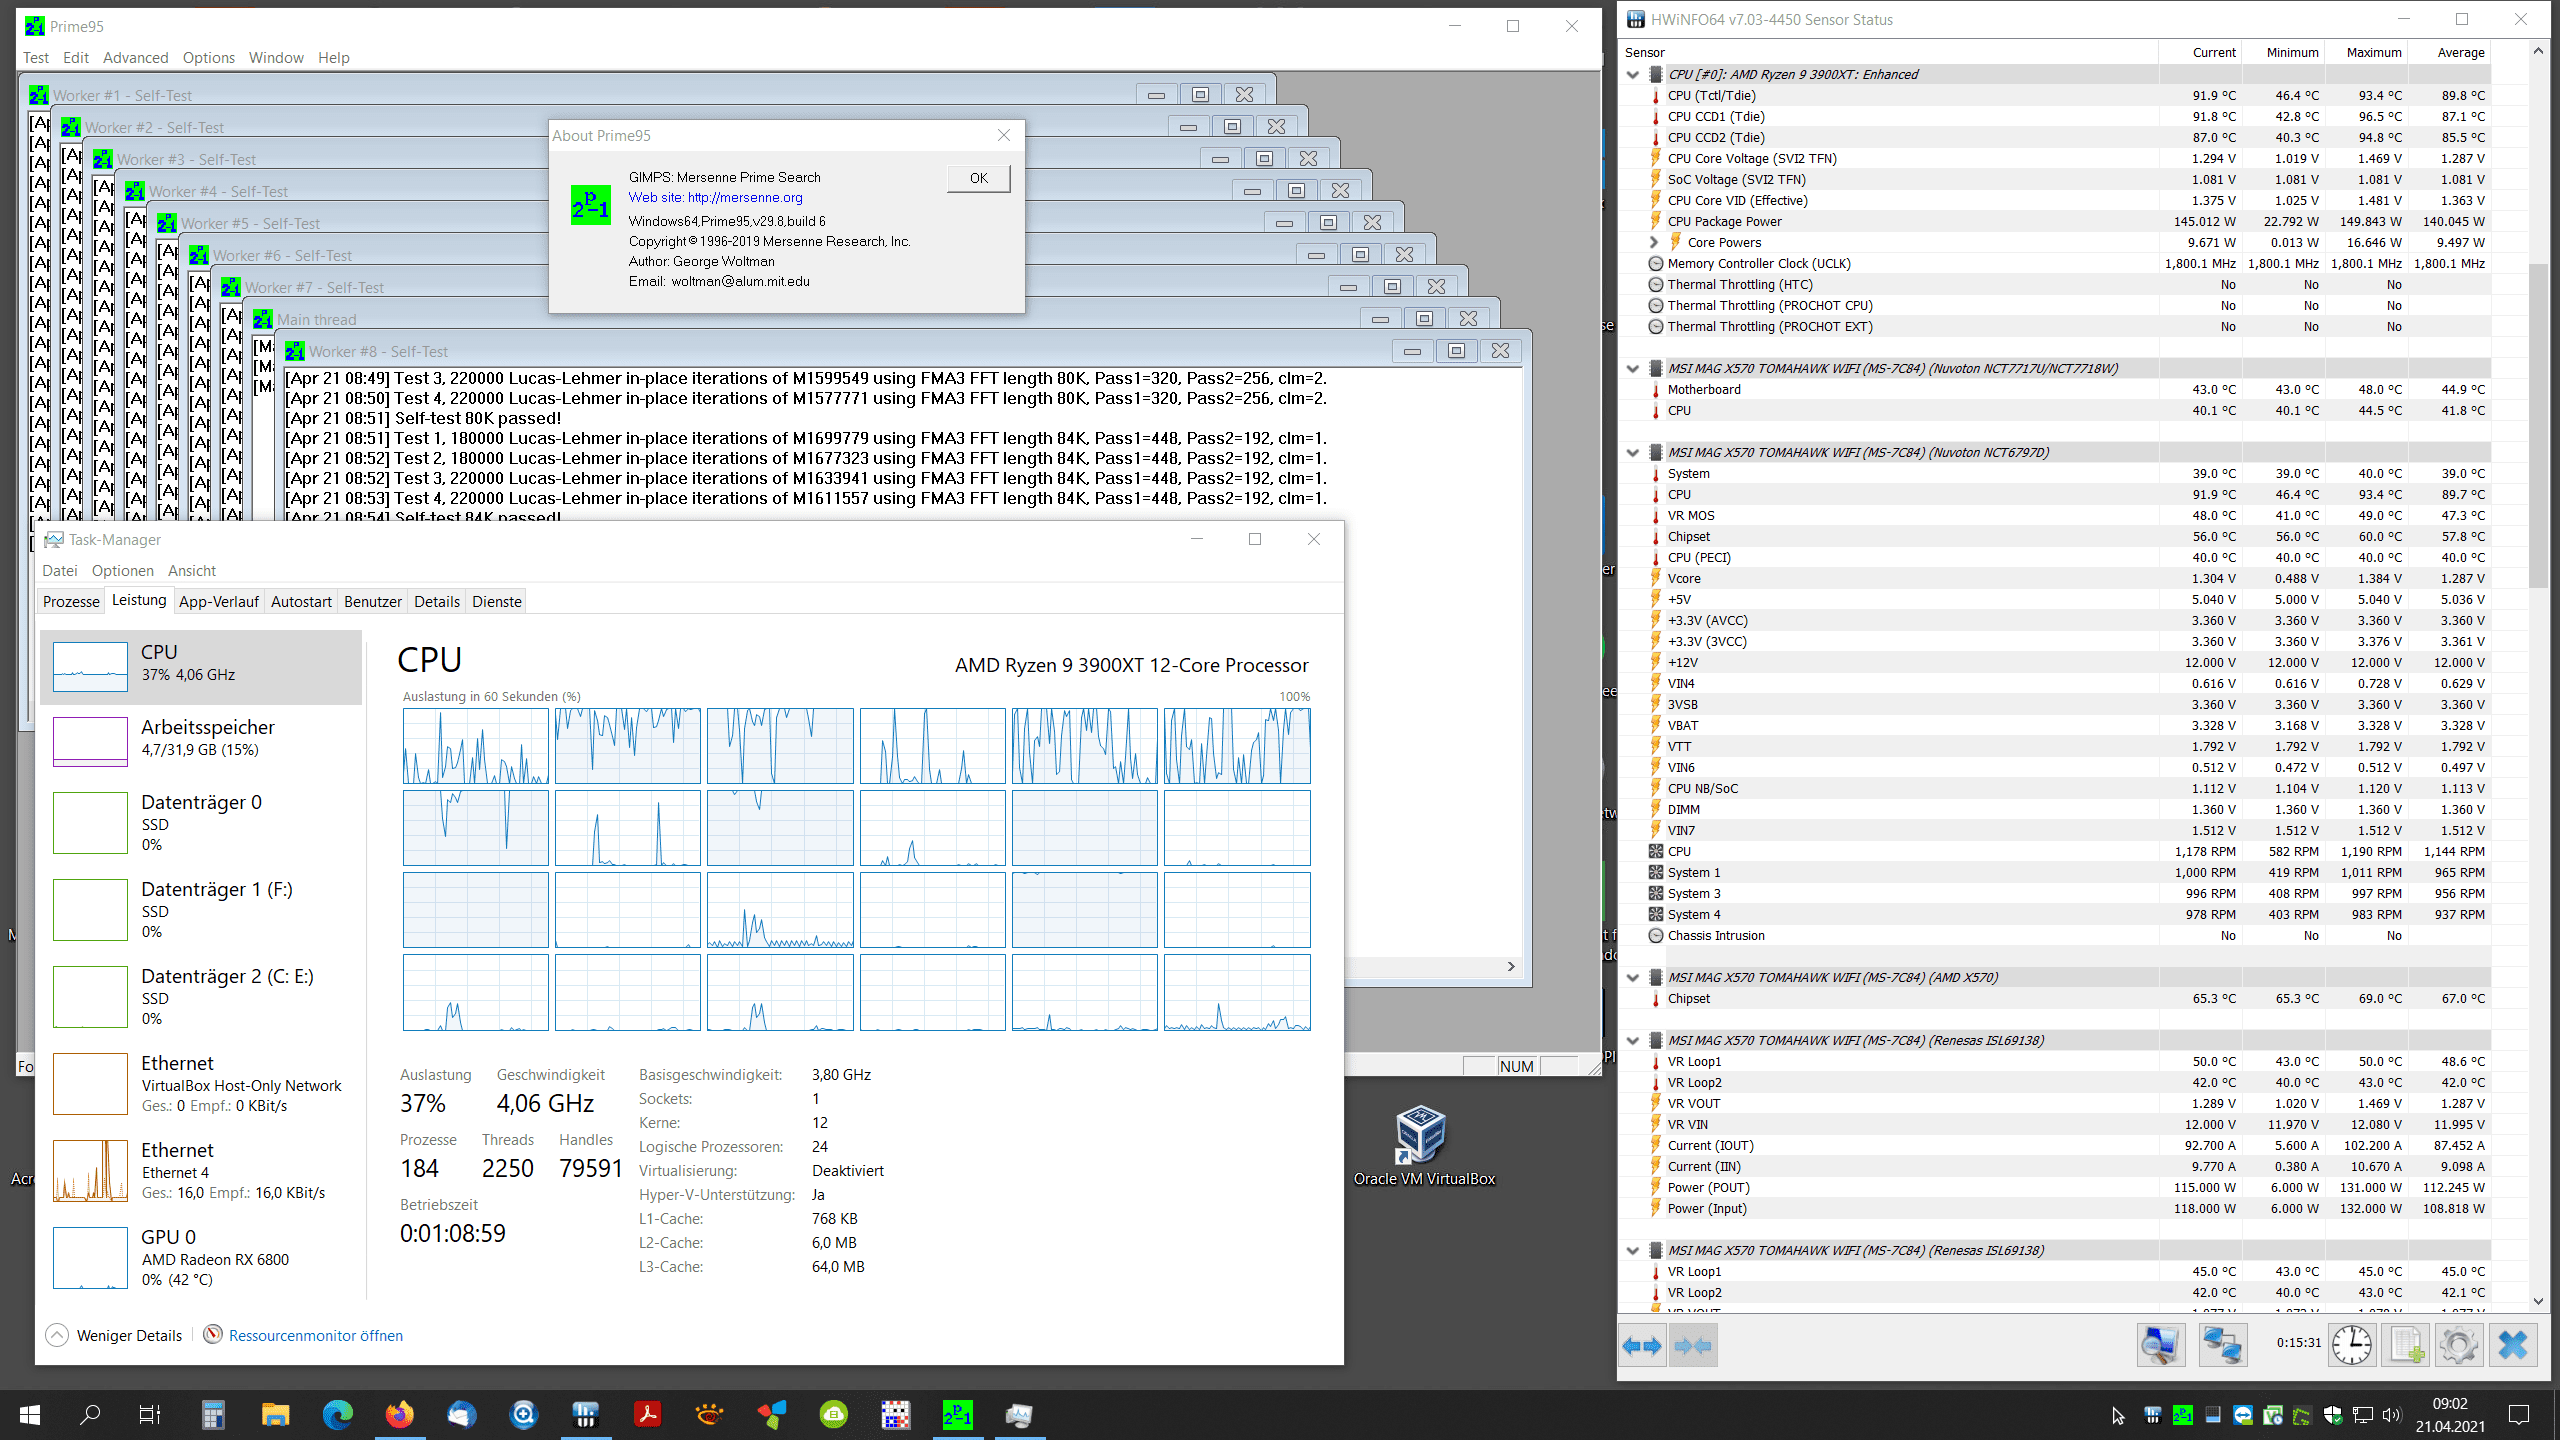Click HWiNFO blue X close-sensors icon
The width and height of the screenshot is (2560, 1440).
(x=2513, y=1345)
